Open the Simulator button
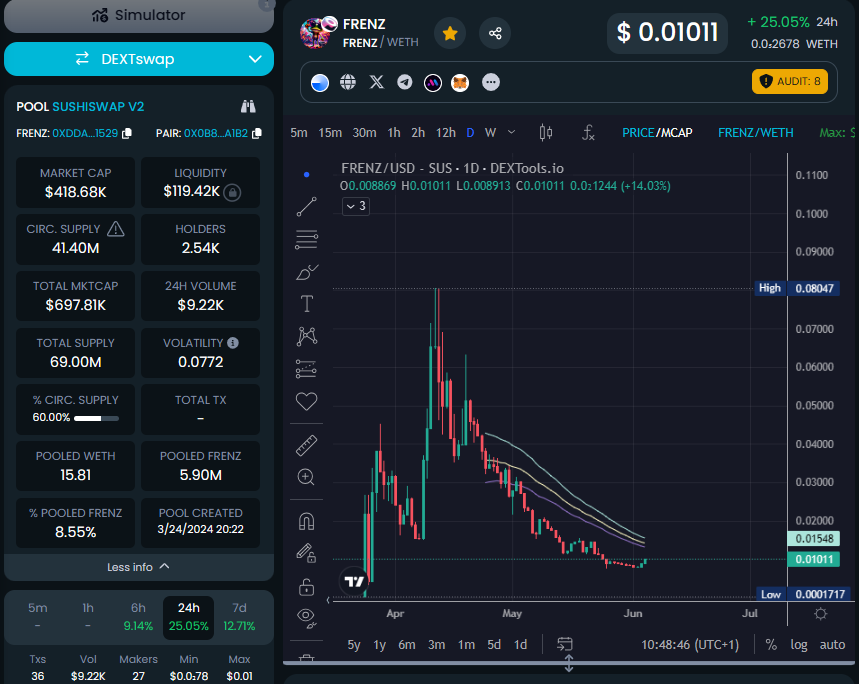Screen dimensions: 859x684 coord(139,15)
